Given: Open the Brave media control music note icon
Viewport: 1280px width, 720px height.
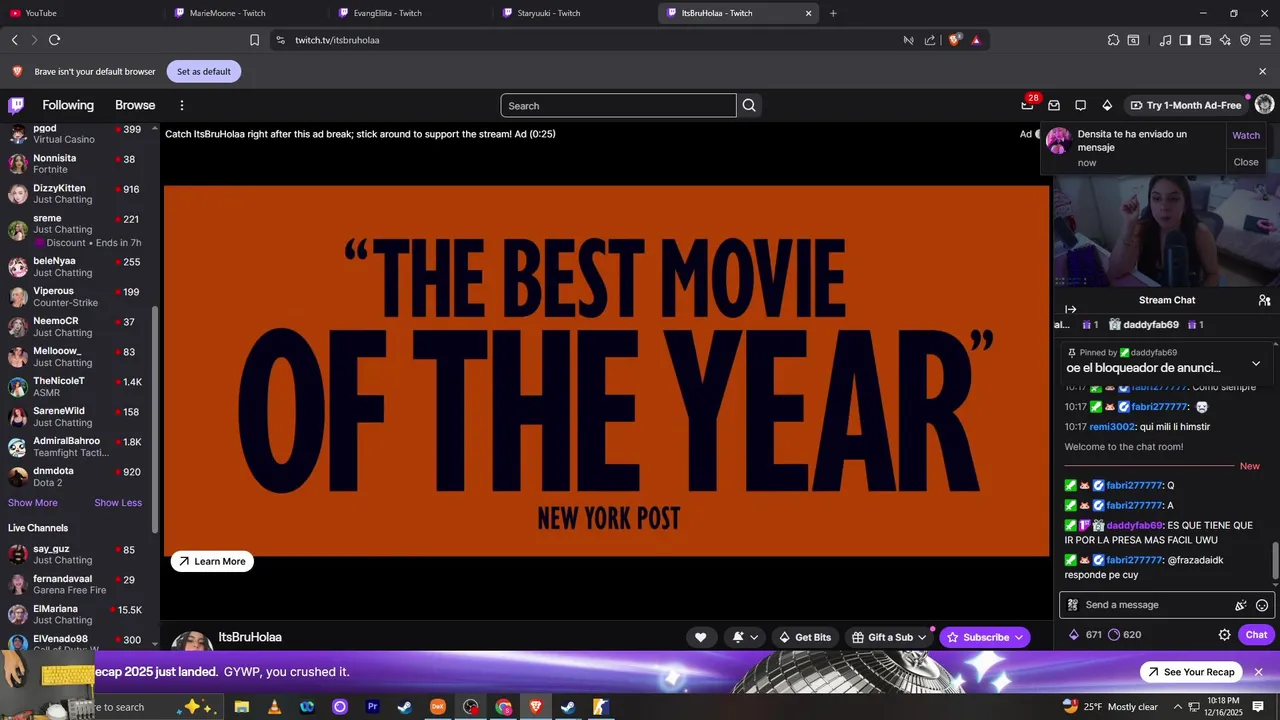Looking at the screenshot, I should point(1165,40).
